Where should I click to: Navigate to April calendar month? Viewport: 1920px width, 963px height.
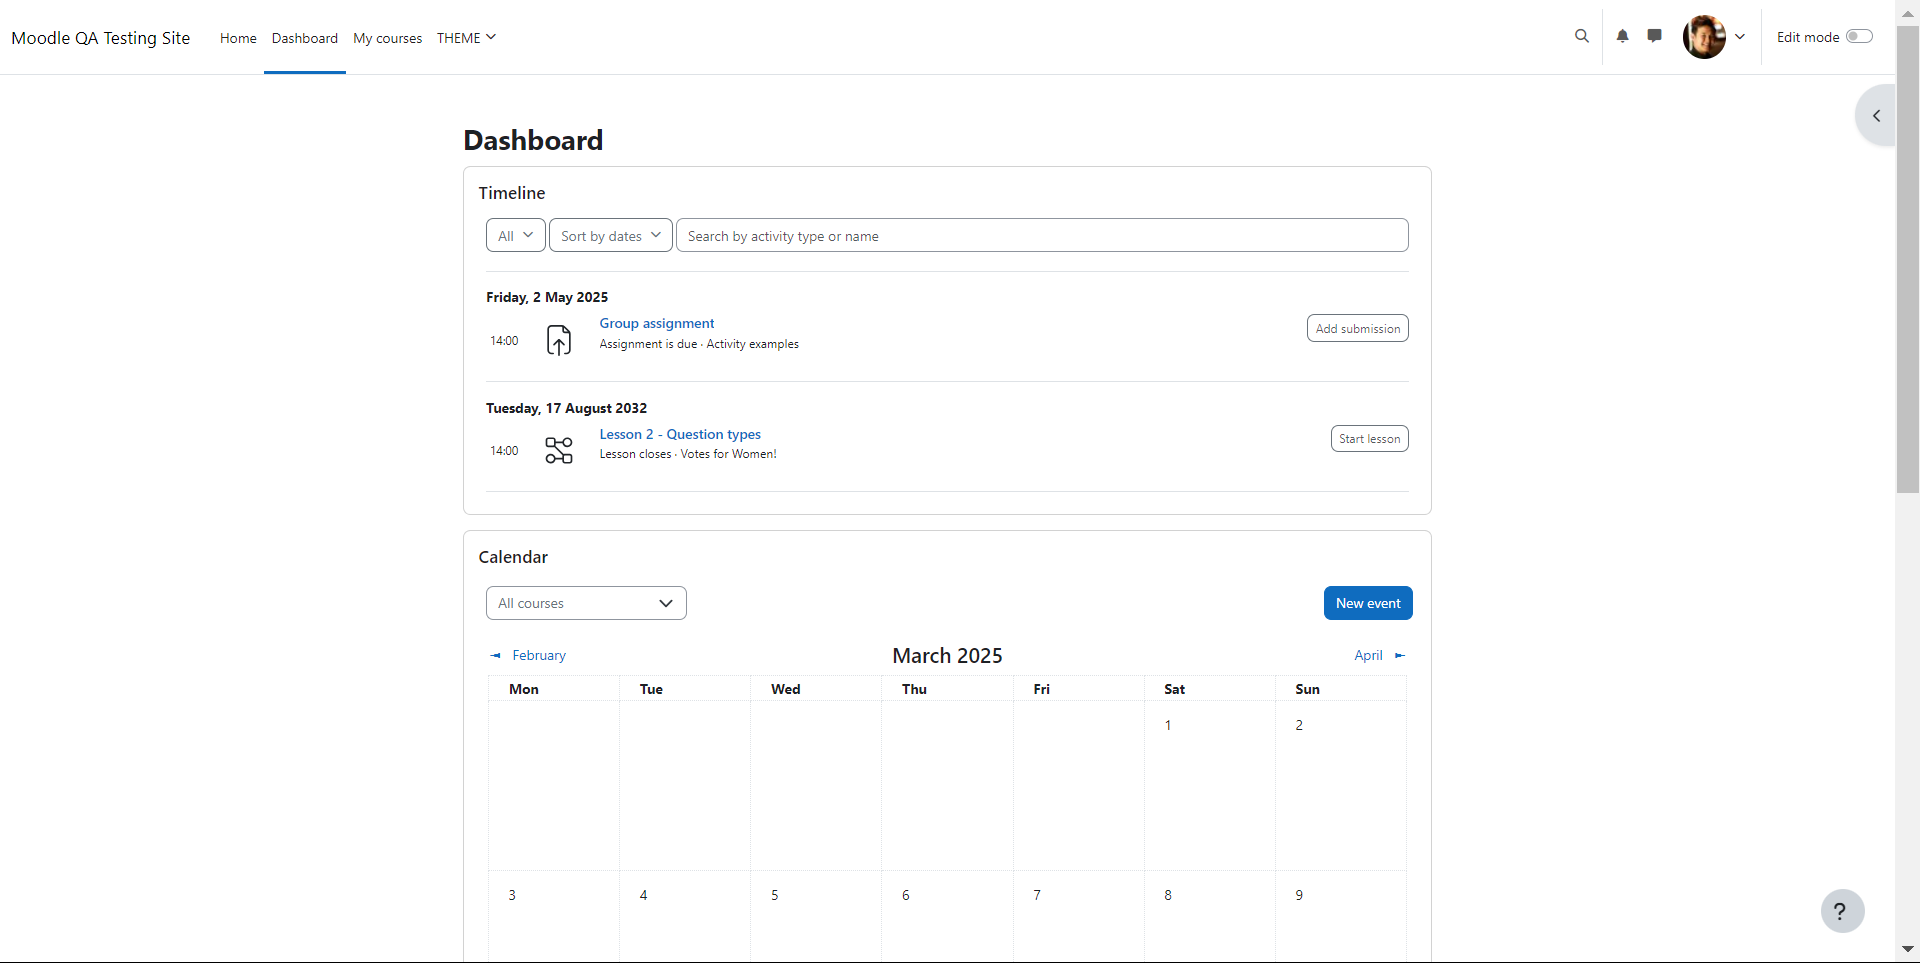coord(1379,655)
